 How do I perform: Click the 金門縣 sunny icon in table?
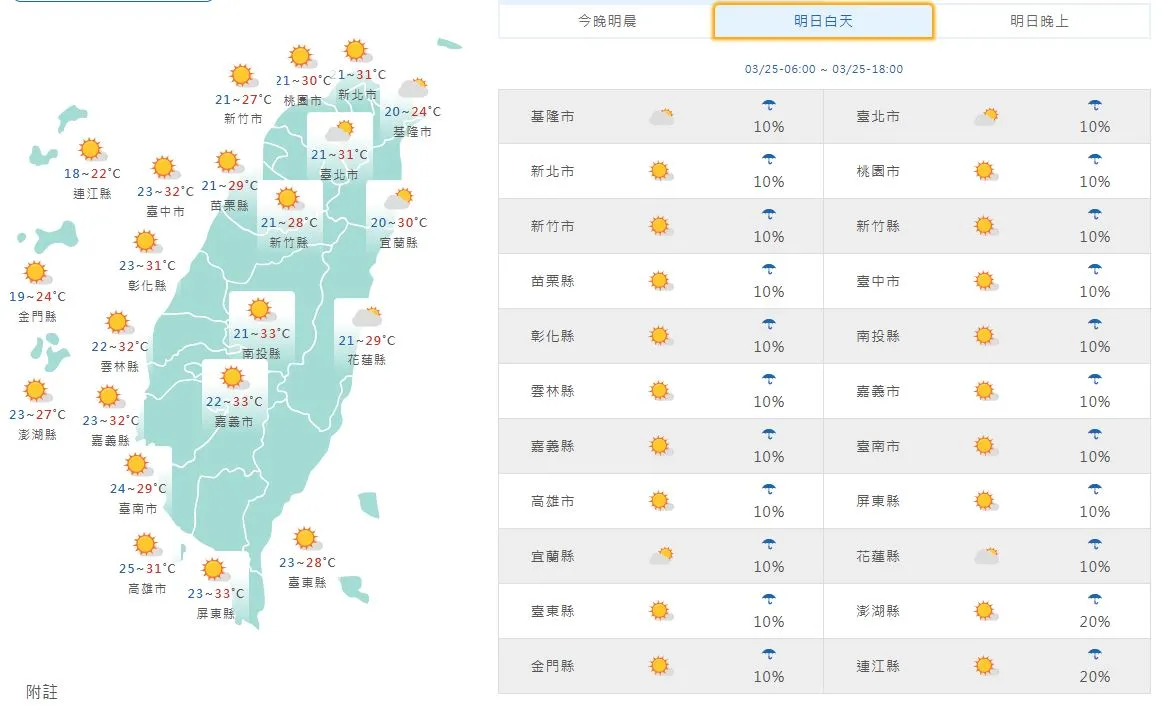[661, 666]
